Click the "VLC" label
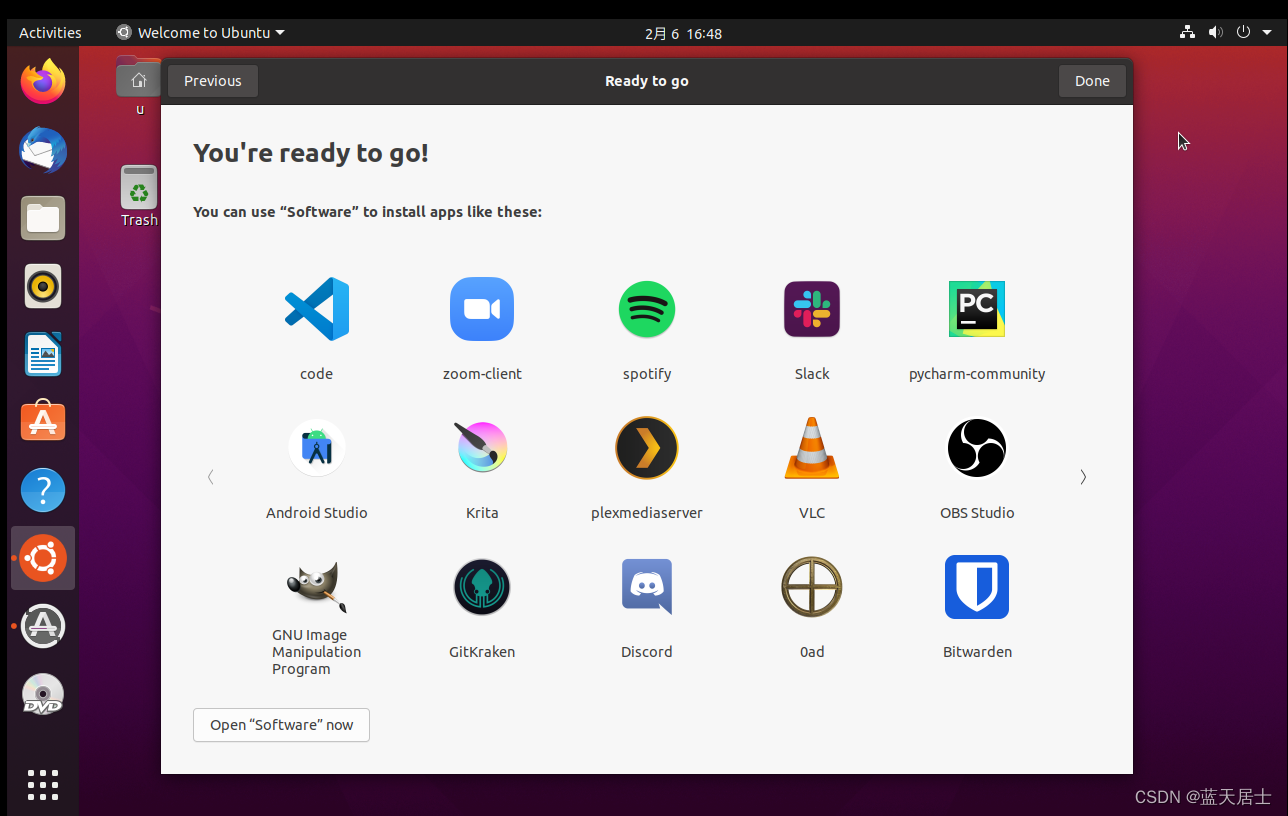This screenshot has width=1288, height=816. [812, 513]
